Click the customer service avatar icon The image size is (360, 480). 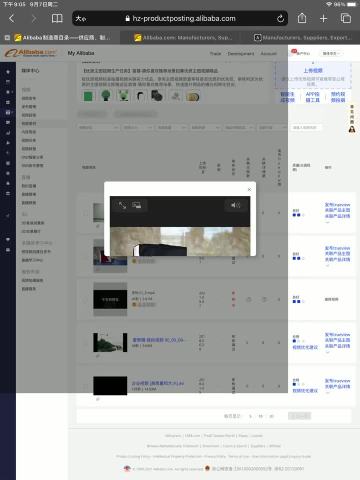(352, 129)
